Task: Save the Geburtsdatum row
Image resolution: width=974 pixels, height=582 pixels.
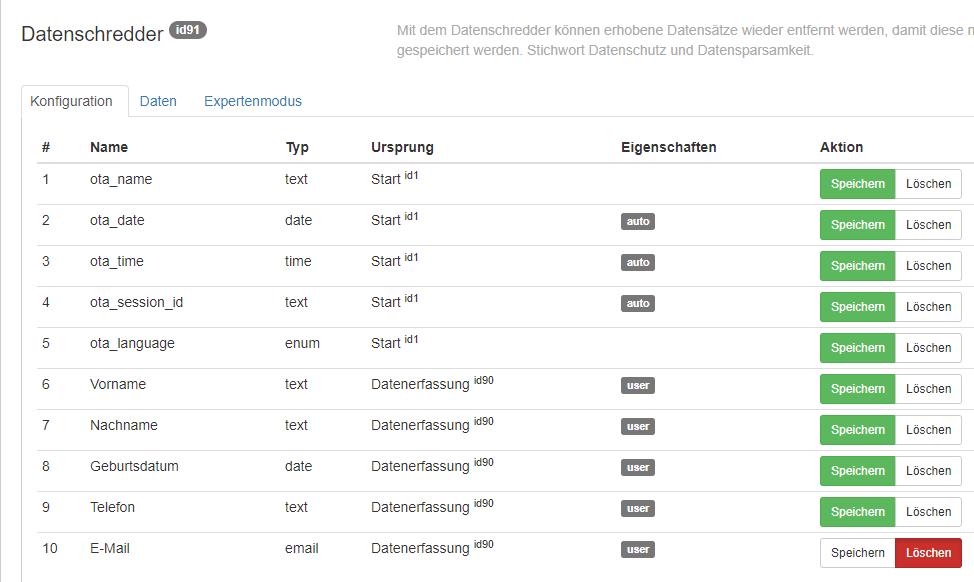Action: coord(857,471)
